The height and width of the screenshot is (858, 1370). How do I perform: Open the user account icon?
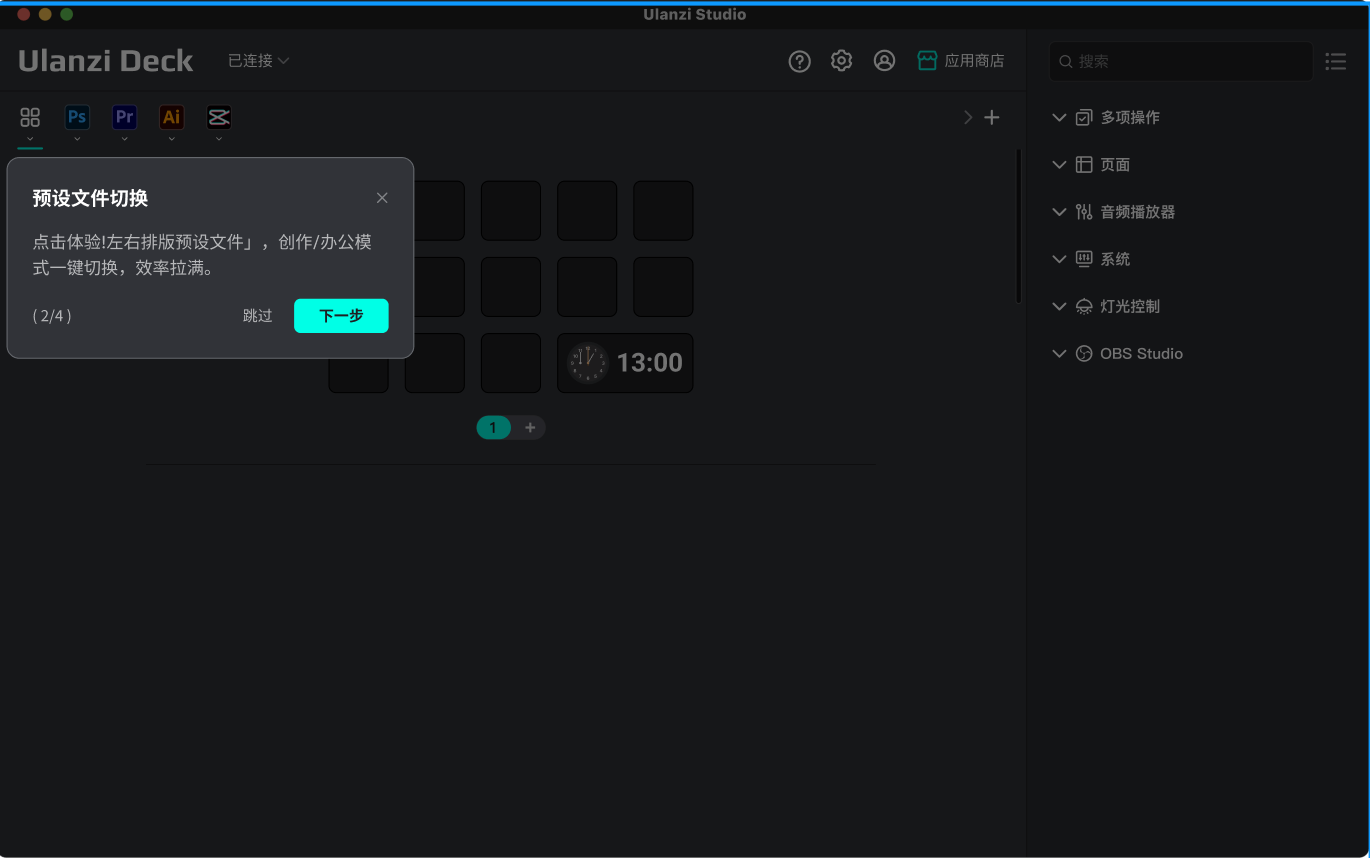click(x=884, y=61)
